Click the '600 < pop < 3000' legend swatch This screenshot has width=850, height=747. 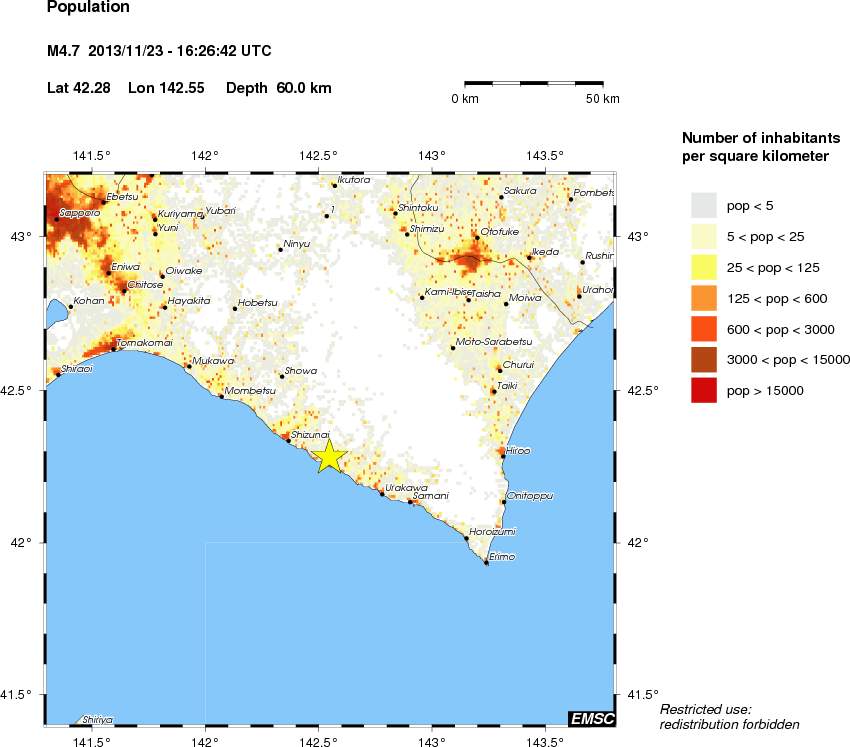click(x=705, y=329)
